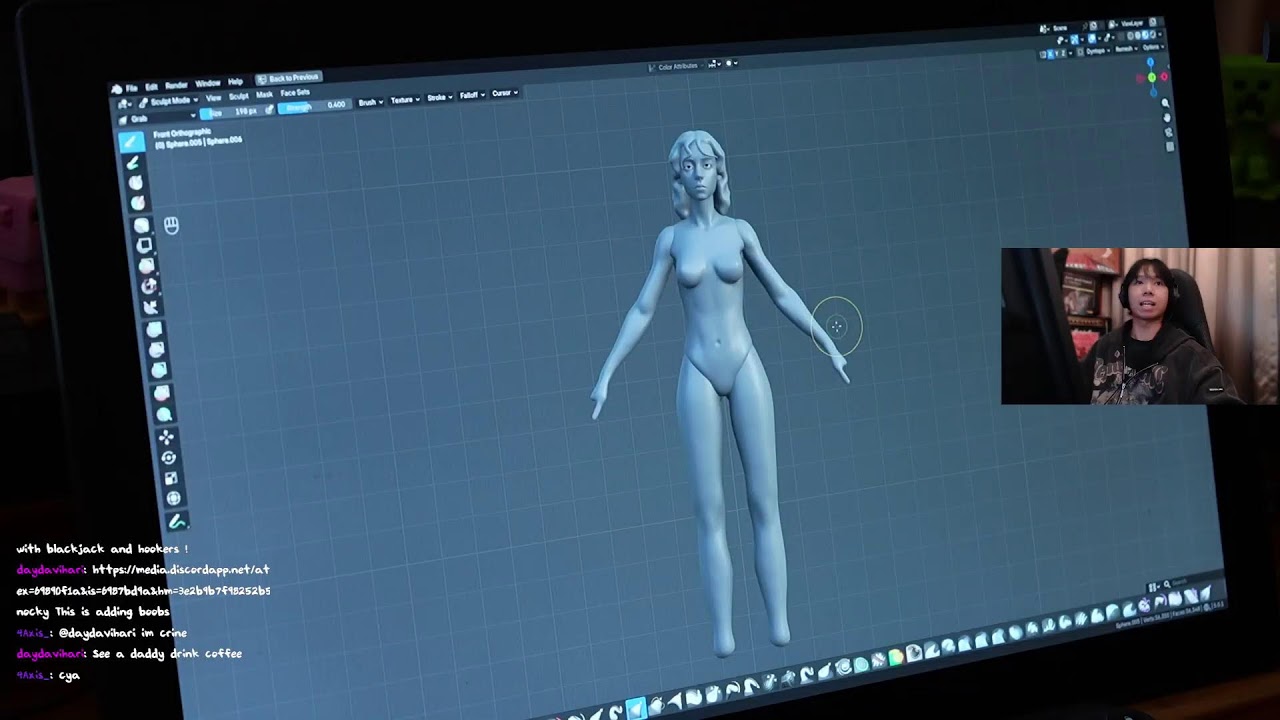The height and width of the screenshot is (720, 1280).
Task: Open the Render menu
Action: [x=177, y=85]
